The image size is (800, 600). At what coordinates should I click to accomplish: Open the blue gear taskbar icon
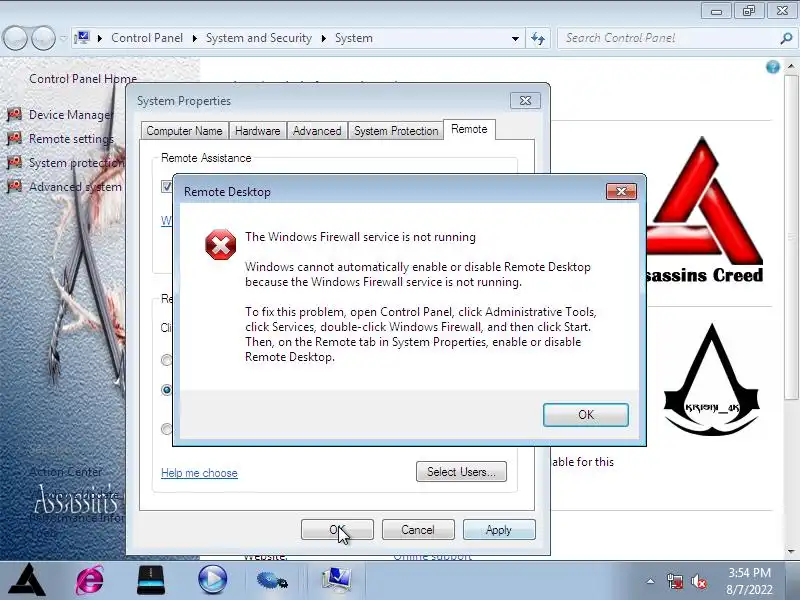pos(272,580)
